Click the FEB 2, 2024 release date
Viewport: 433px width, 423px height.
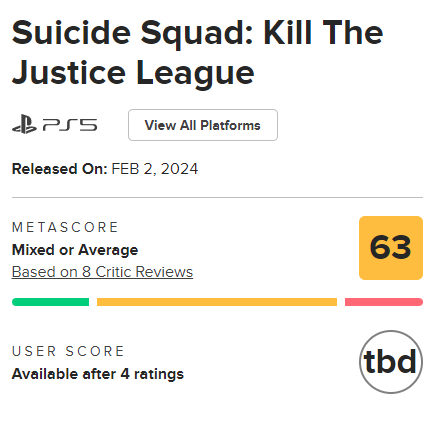tap(155, 169)
